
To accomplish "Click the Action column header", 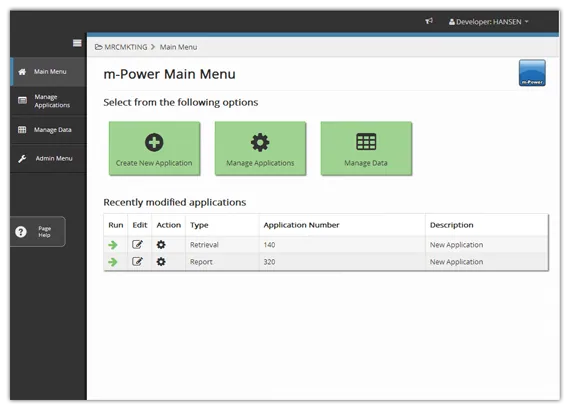I will 169,225.
